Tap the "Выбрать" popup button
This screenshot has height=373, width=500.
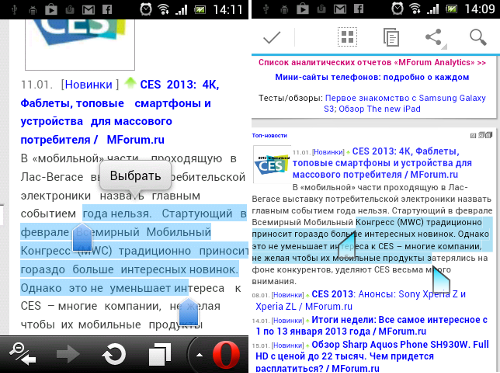pos(135,176)
